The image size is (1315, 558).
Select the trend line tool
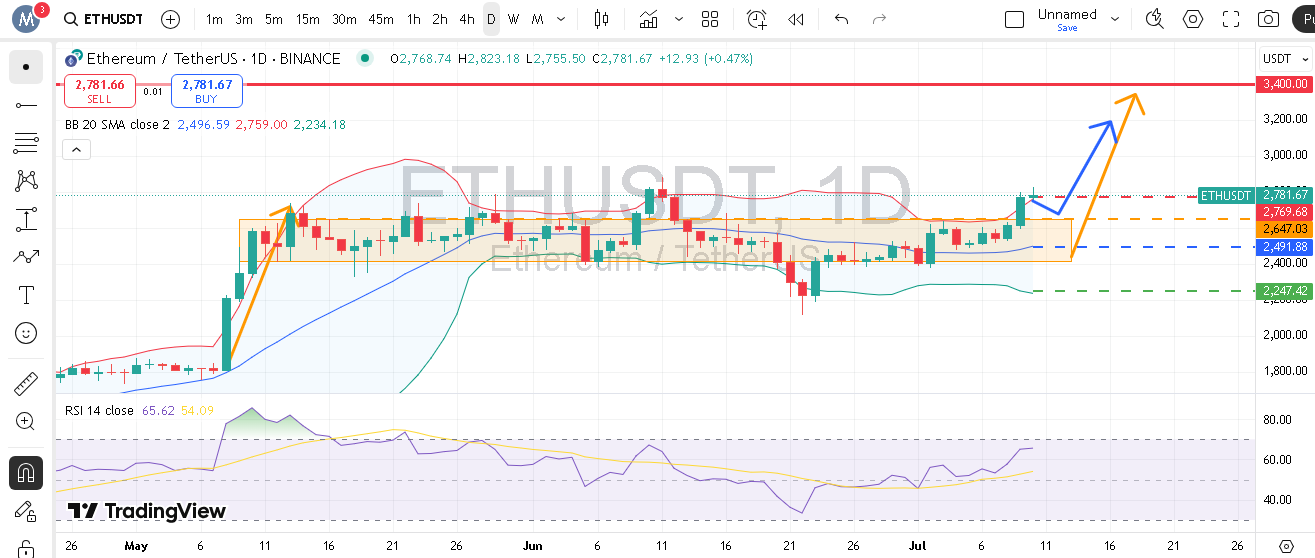point(26,105)
